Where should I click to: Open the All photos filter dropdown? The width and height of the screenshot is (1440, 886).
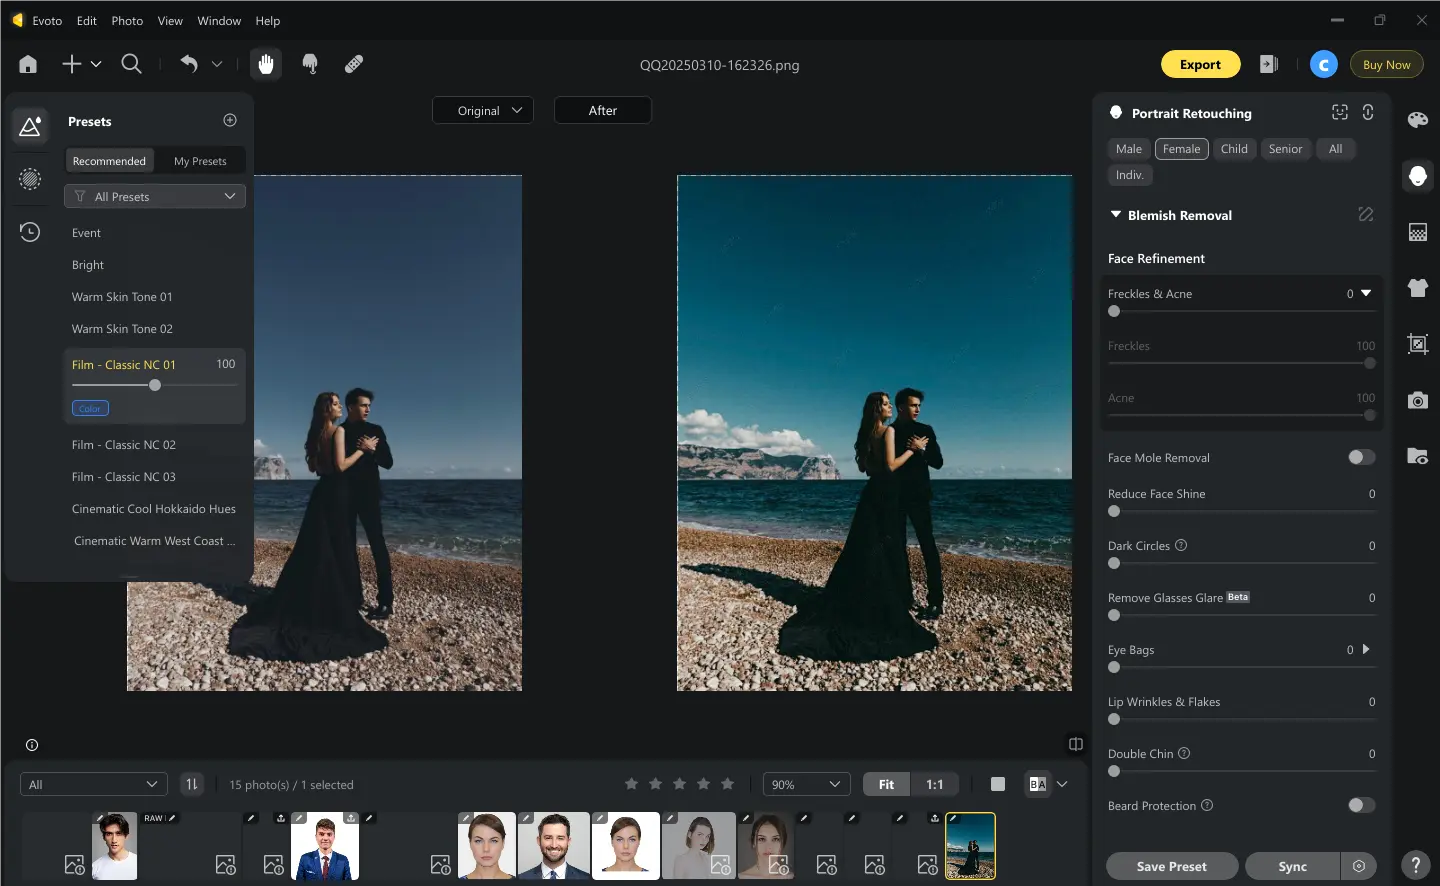[x=94, y=784]
